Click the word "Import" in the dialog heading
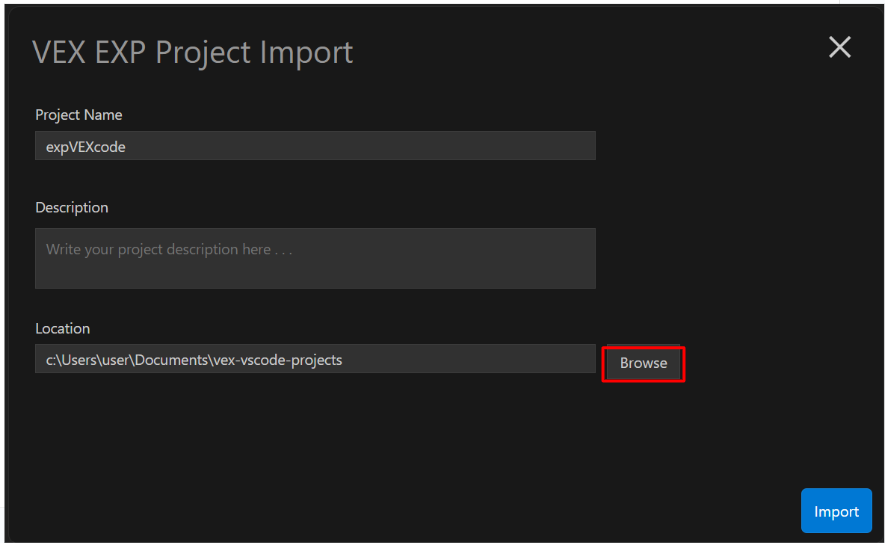The image size is (885, 543). 307,52
